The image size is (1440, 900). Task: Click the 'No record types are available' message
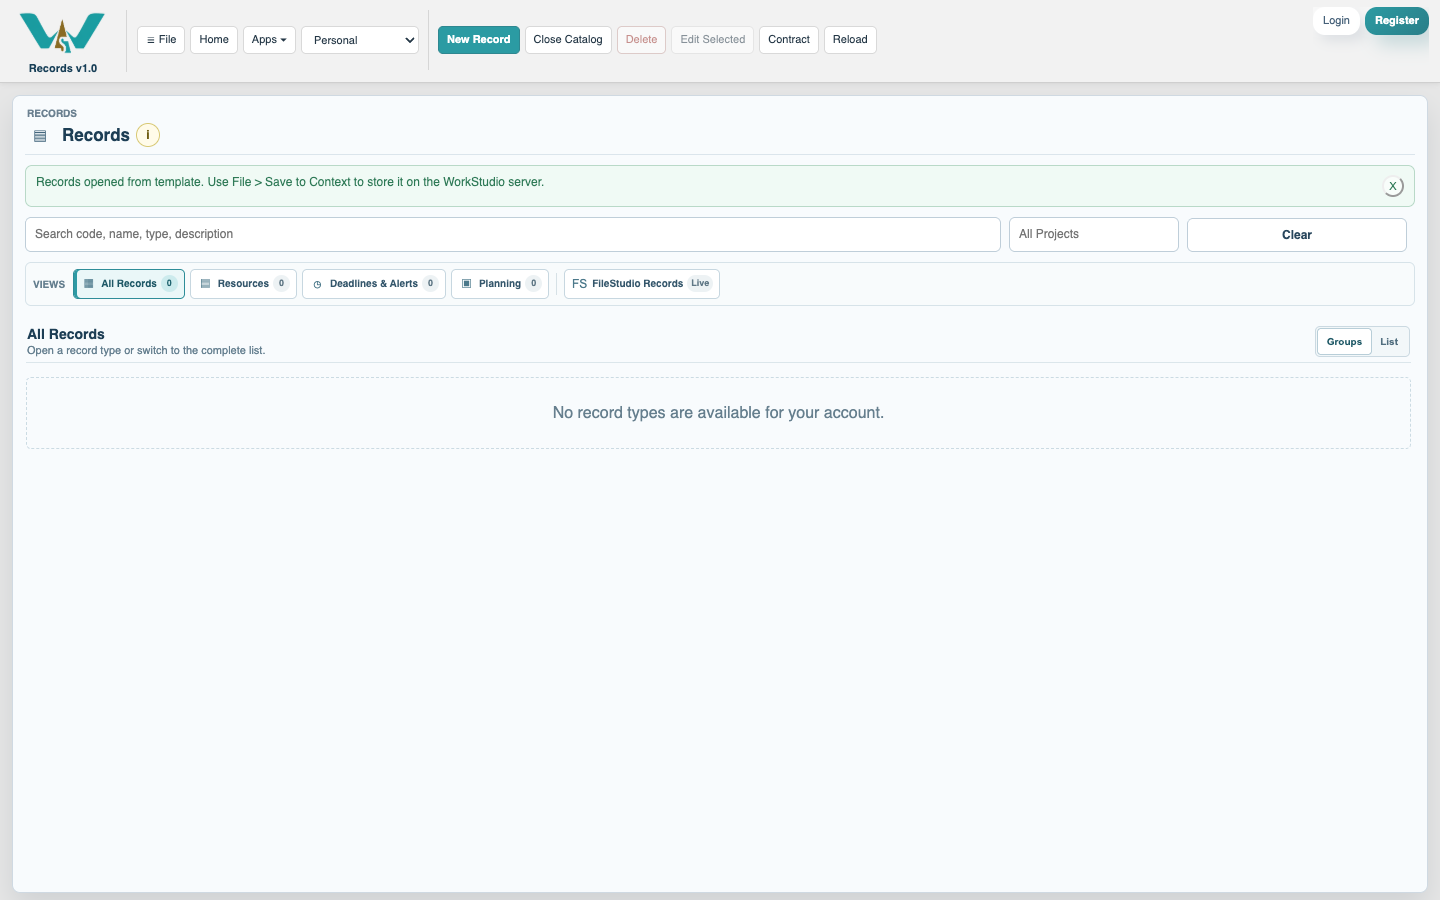(x=718, y=413)
